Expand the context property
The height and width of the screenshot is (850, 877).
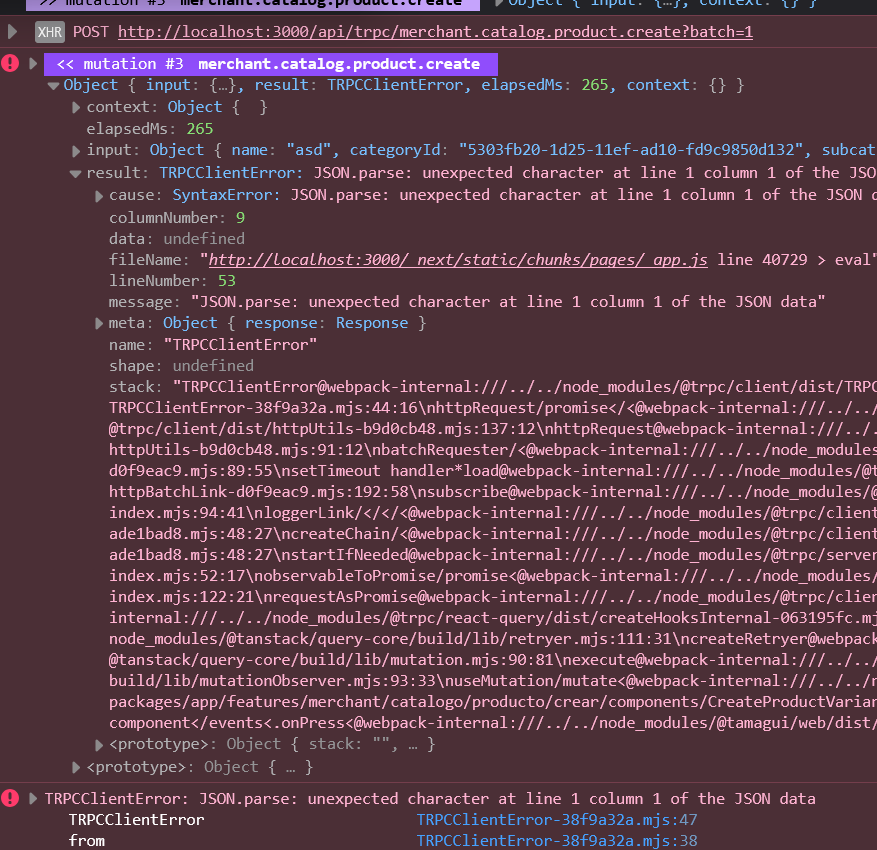(77, 107)
